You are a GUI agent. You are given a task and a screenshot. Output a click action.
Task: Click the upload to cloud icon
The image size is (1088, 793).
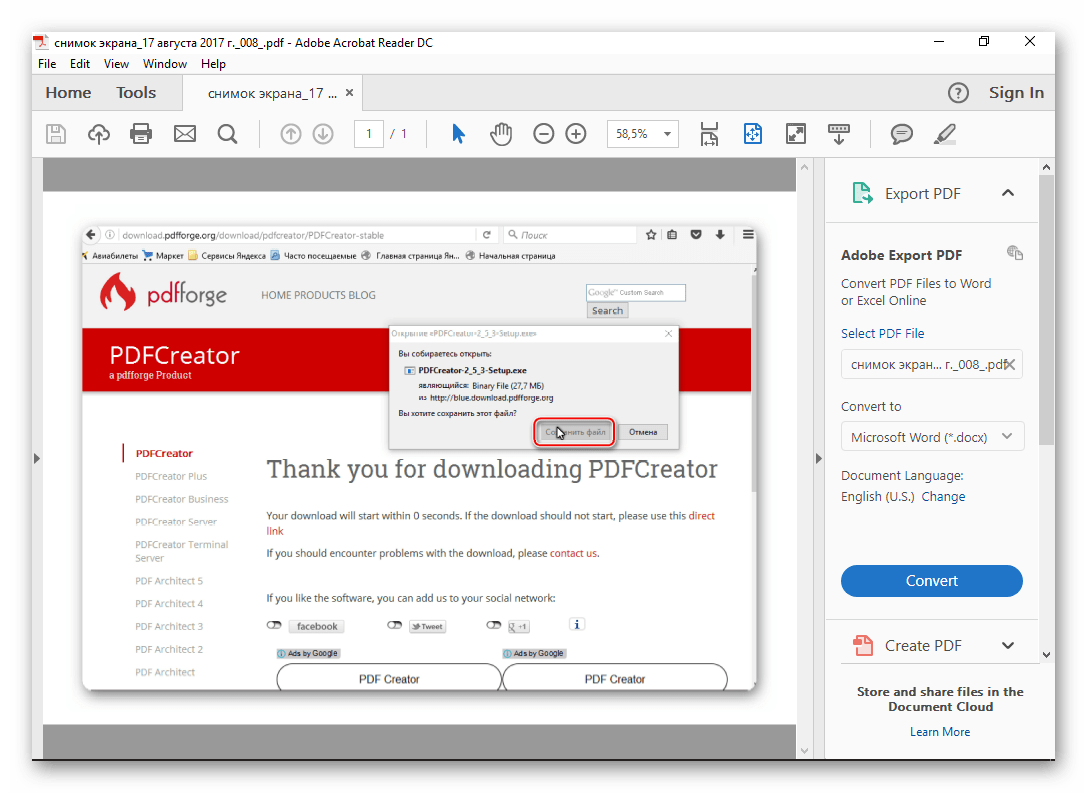(x=99, y=134)
